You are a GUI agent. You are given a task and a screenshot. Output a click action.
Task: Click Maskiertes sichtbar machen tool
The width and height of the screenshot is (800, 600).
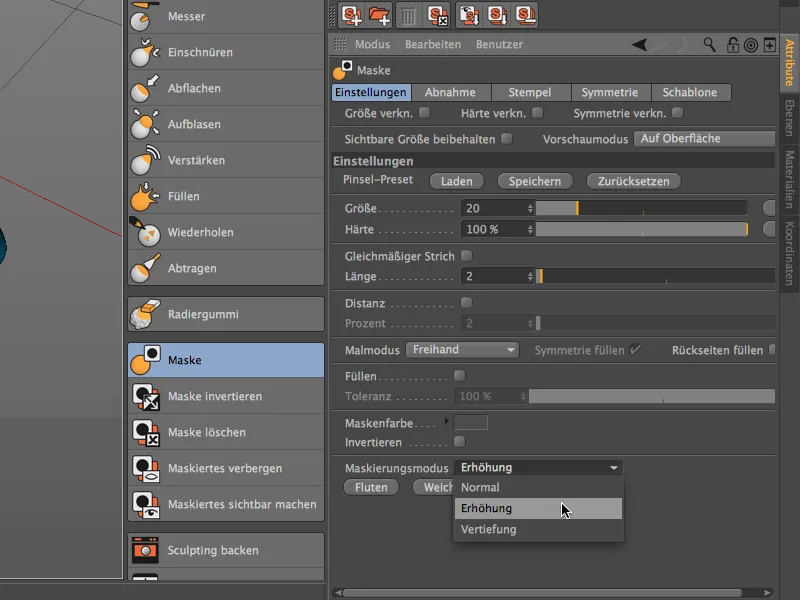[226, 504]
